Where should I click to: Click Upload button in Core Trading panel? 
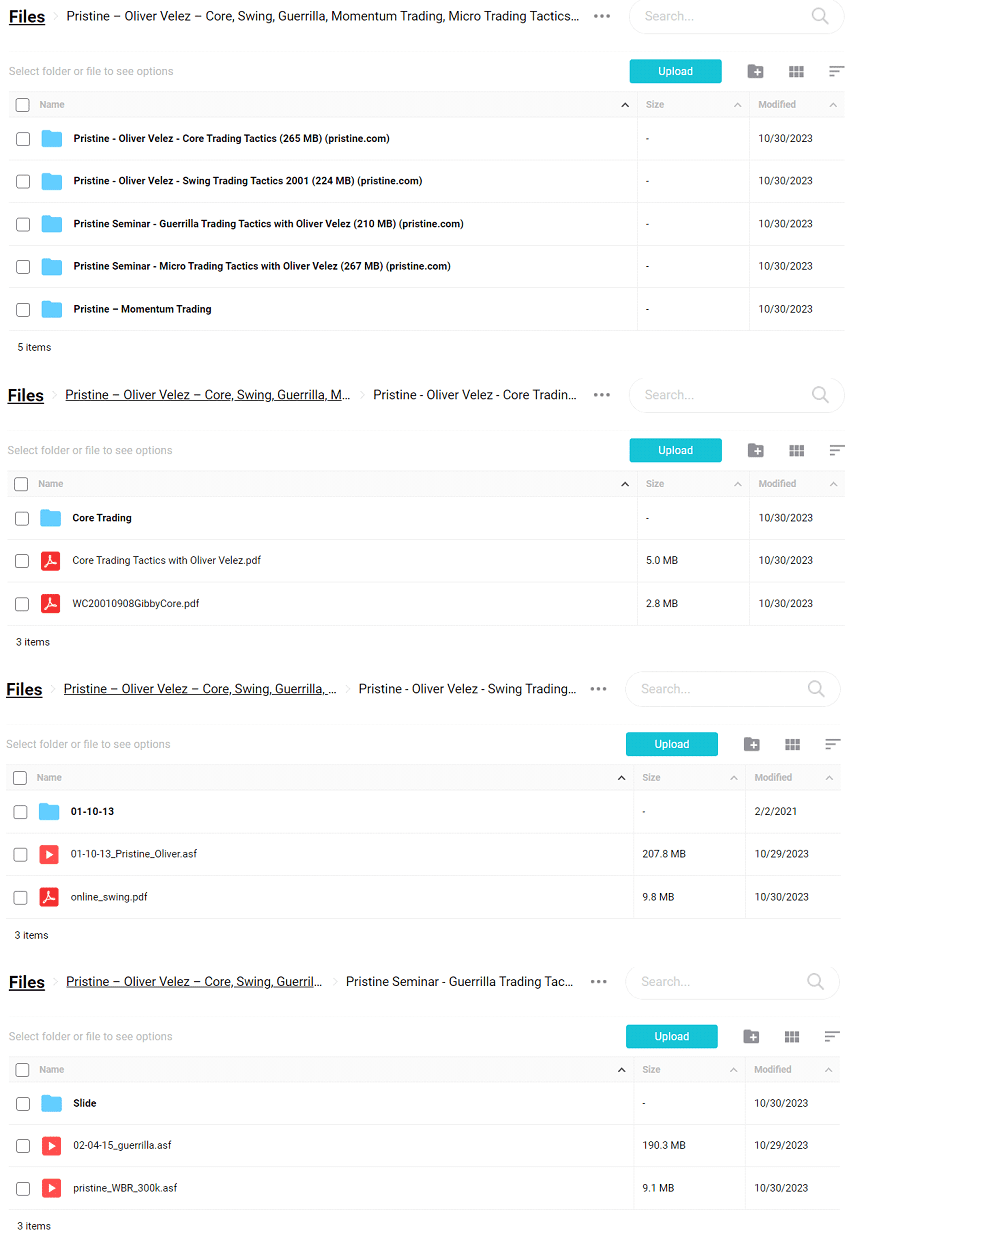[676, 450]
